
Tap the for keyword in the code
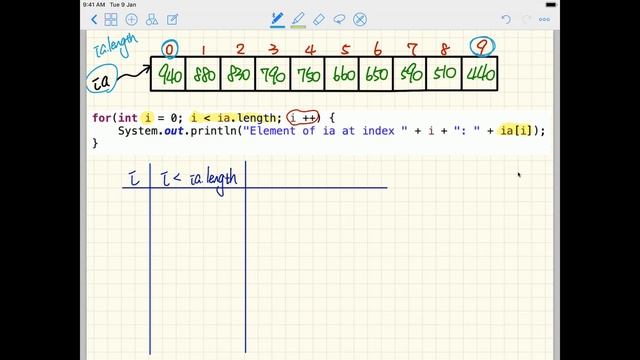(x=102, y=118)
